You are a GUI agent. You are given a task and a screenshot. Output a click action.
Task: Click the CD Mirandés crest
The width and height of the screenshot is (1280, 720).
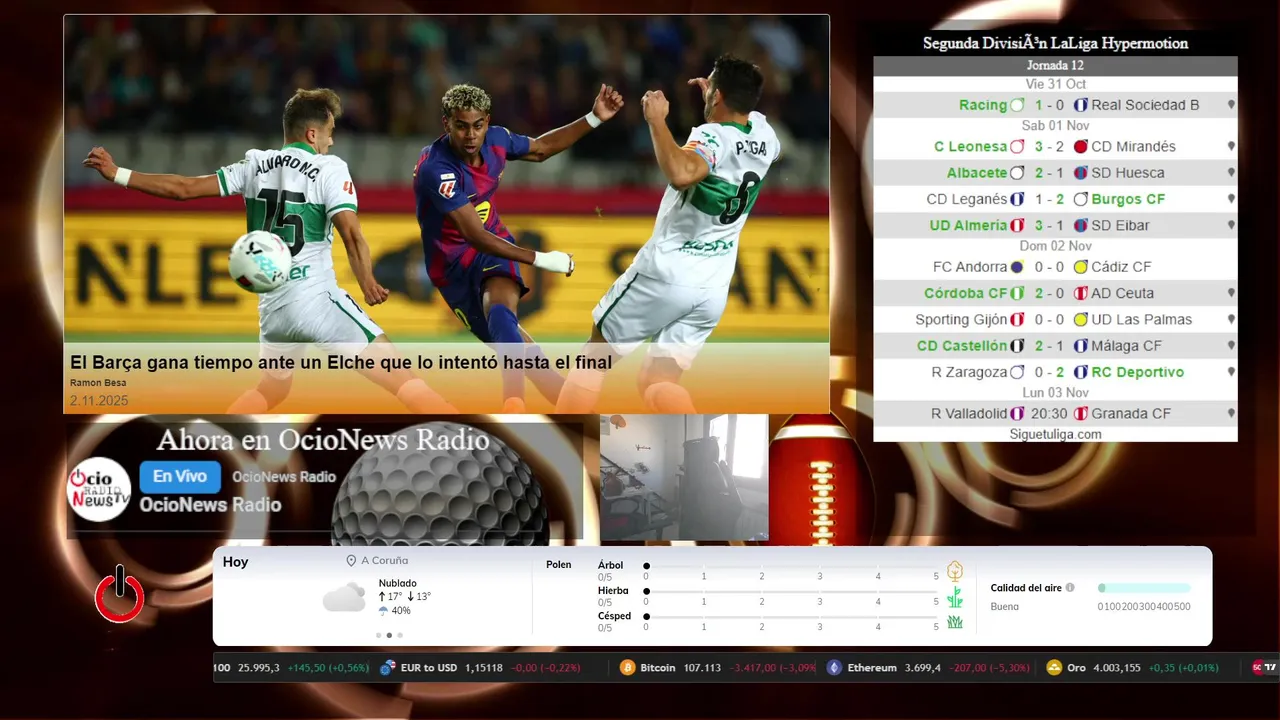[1081, 146]
